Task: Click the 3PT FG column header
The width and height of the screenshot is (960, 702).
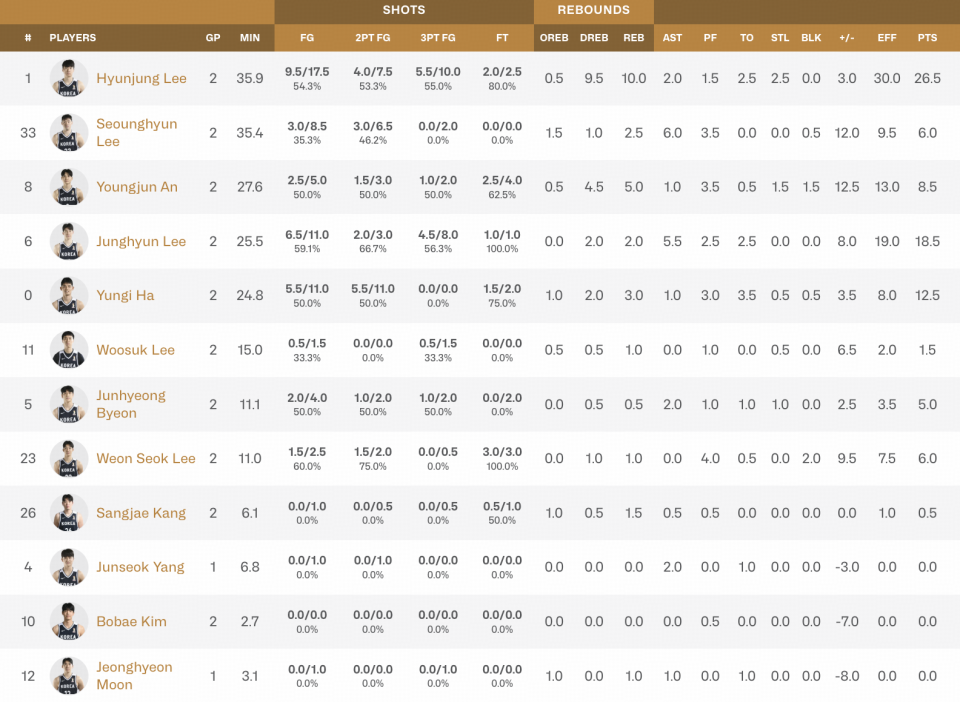Action: click(438, 38)
